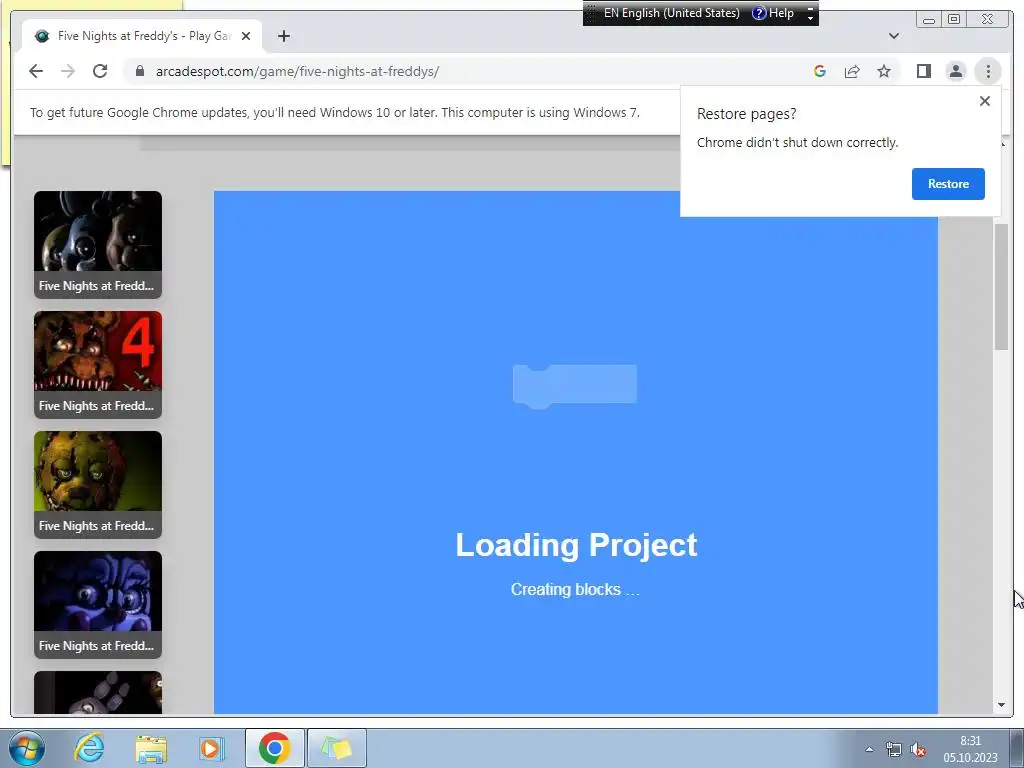Open the Windows Start menu
The image size is (1024, 768).
[x=27, y=748]
